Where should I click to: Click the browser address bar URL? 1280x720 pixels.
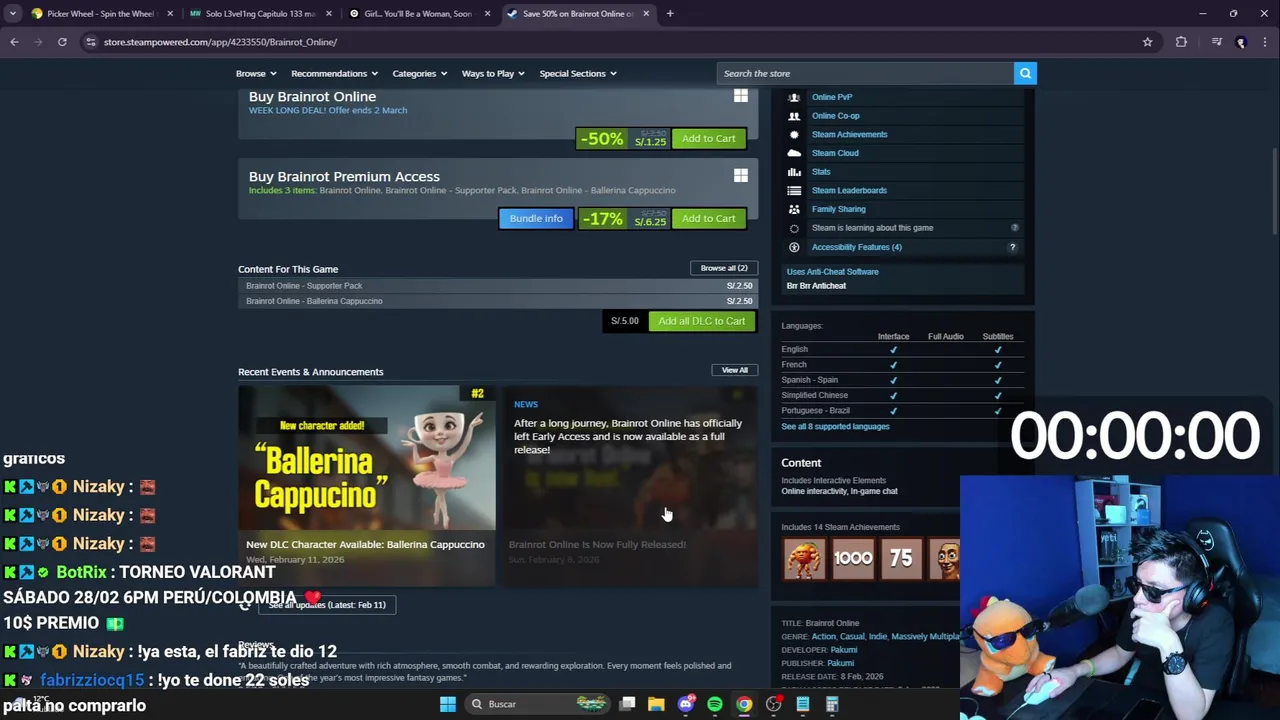tap(220, 42)
